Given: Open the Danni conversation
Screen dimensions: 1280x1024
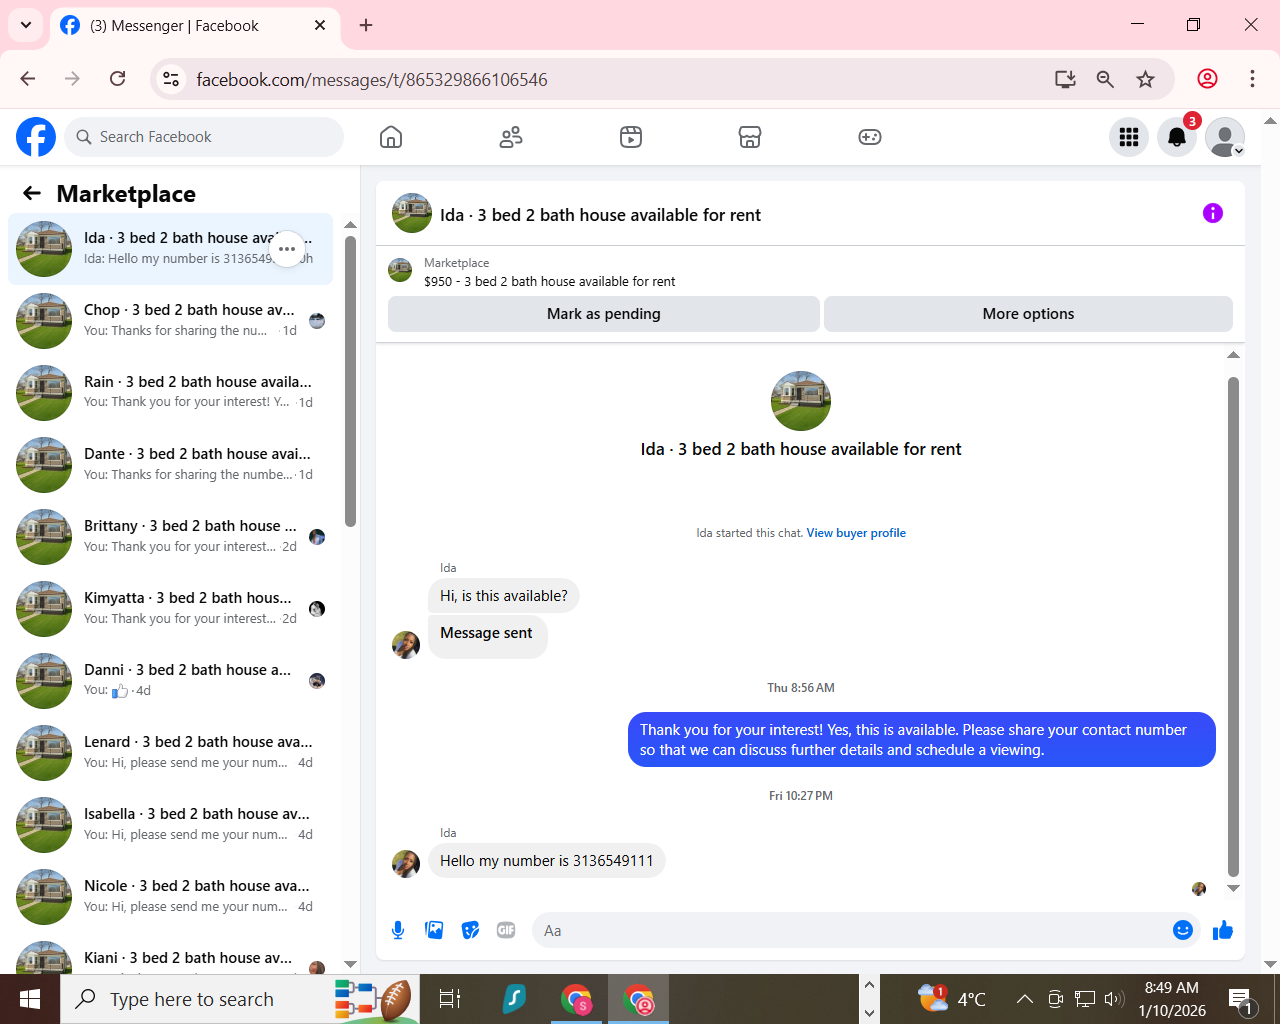Looking at the screenshot, I should (171, 681).
